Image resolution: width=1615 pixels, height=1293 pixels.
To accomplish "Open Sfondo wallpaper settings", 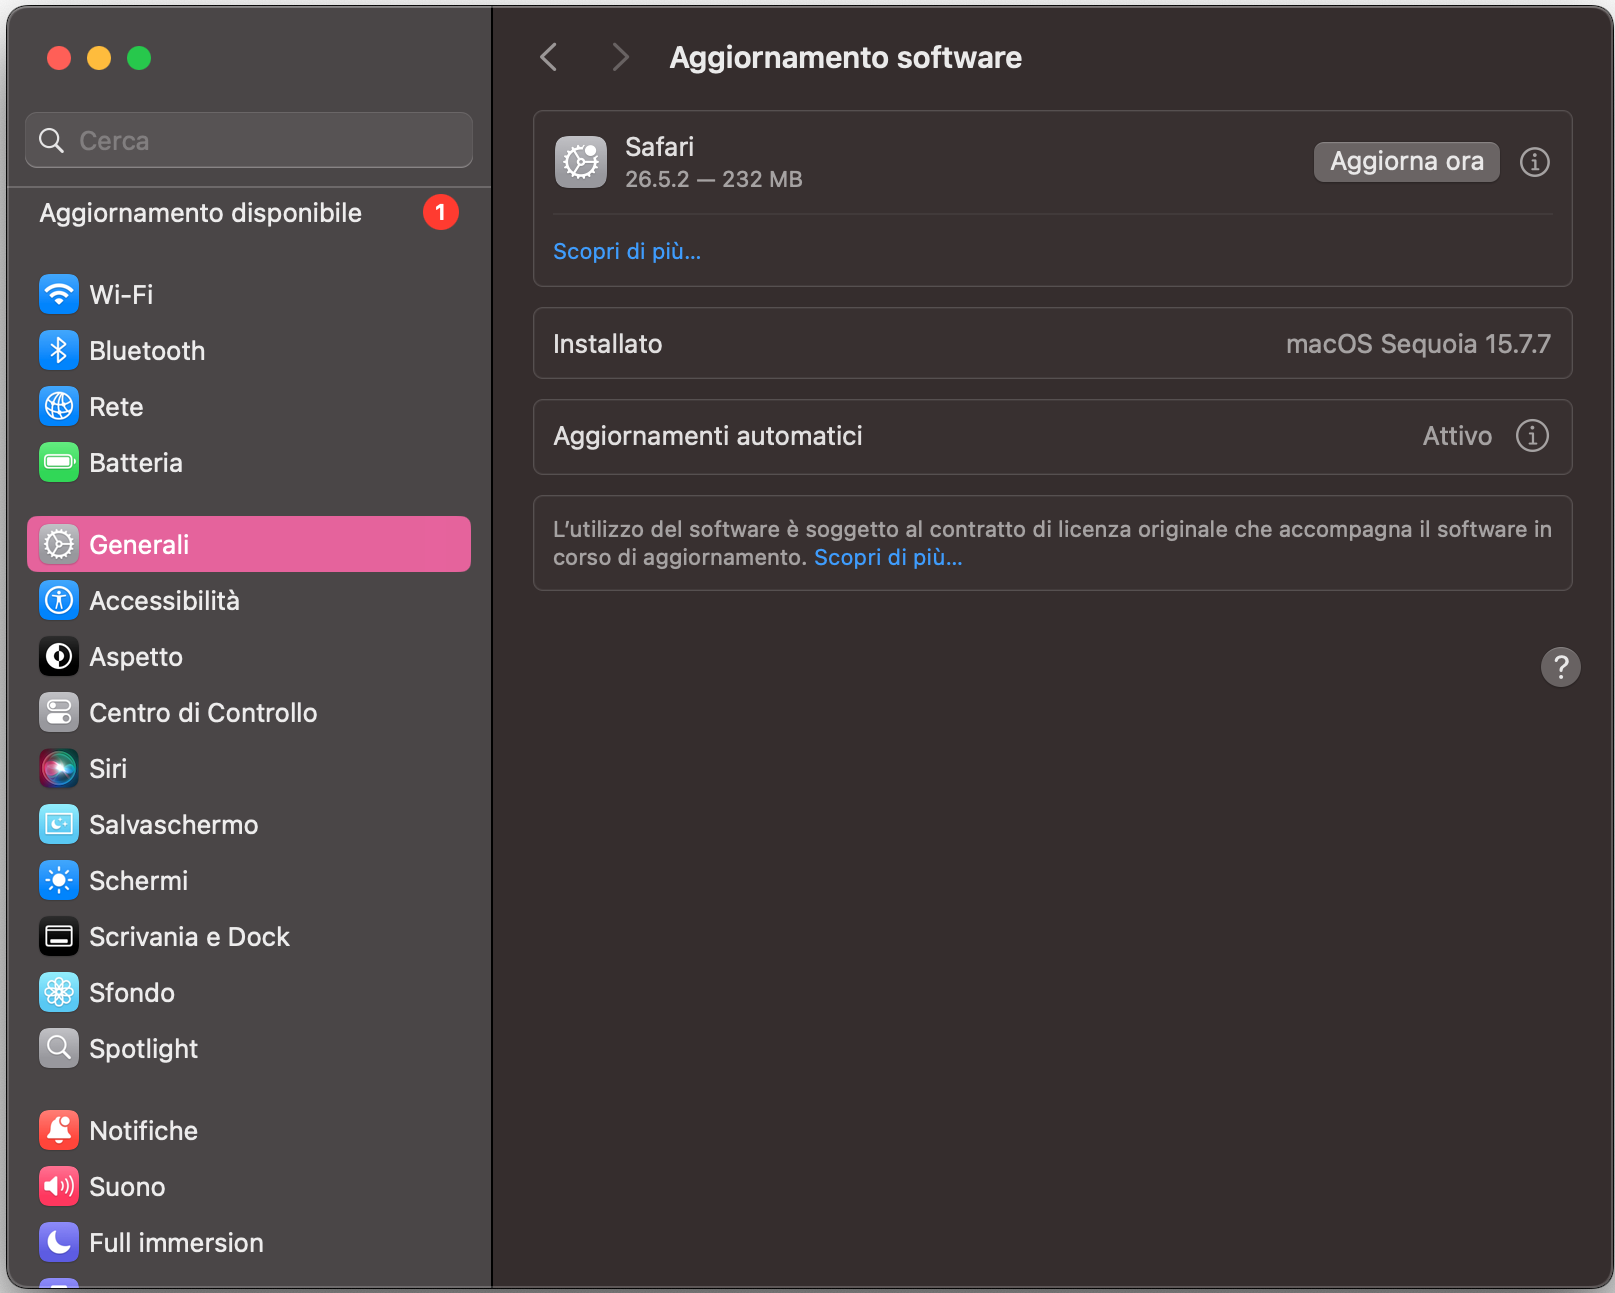I will 249,992.
